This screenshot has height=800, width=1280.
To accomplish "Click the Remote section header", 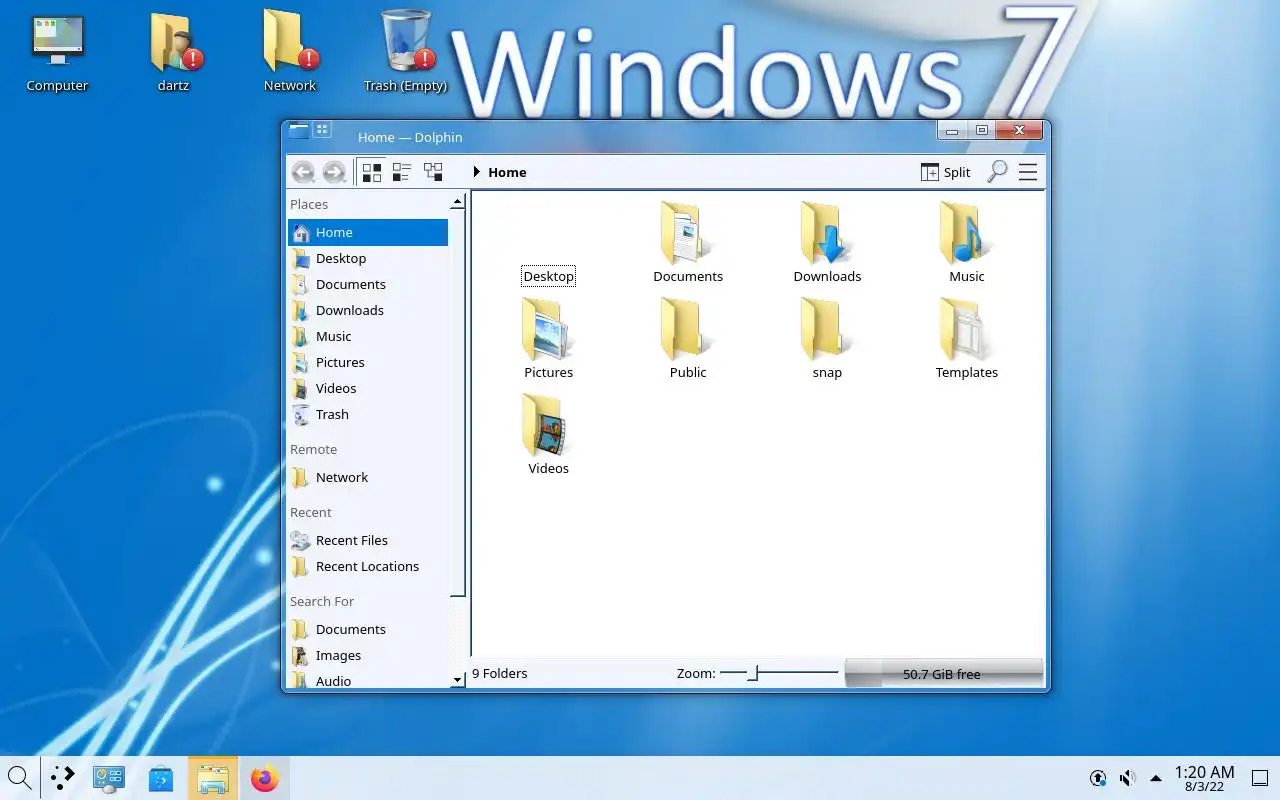I will [x=313, y=449].
